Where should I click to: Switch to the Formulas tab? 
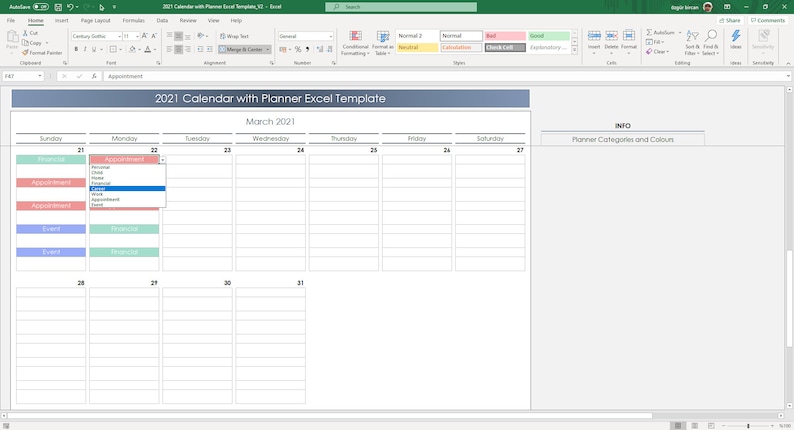pos(133,20)
